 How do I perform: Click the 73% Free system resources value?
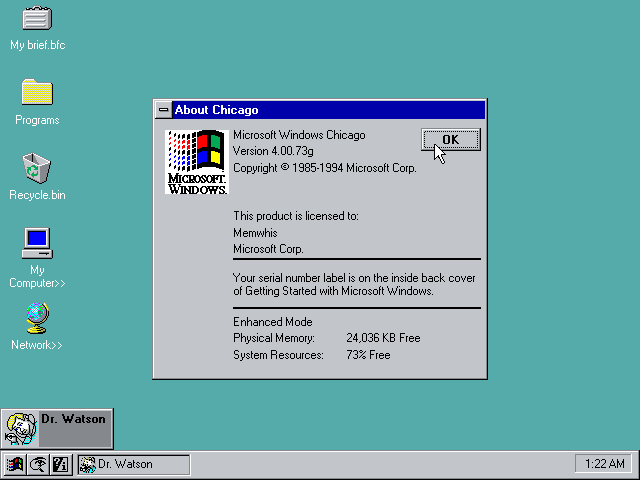[x=367, y=355]
